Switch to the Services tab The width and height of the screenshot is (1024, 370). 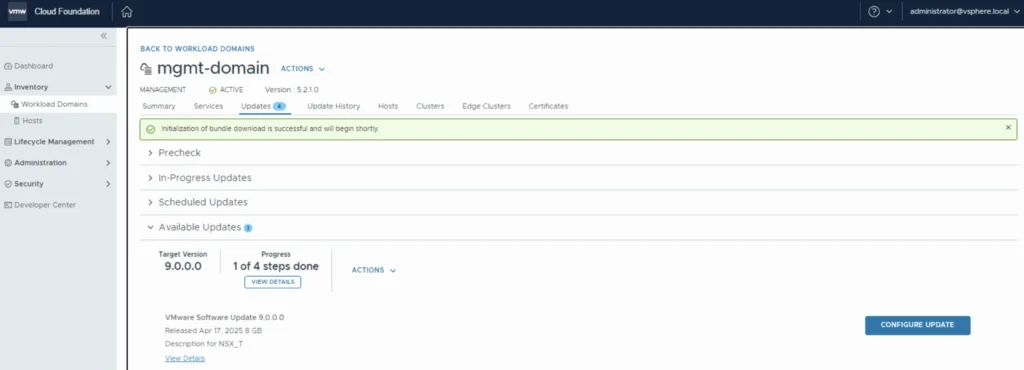point(208,106)
